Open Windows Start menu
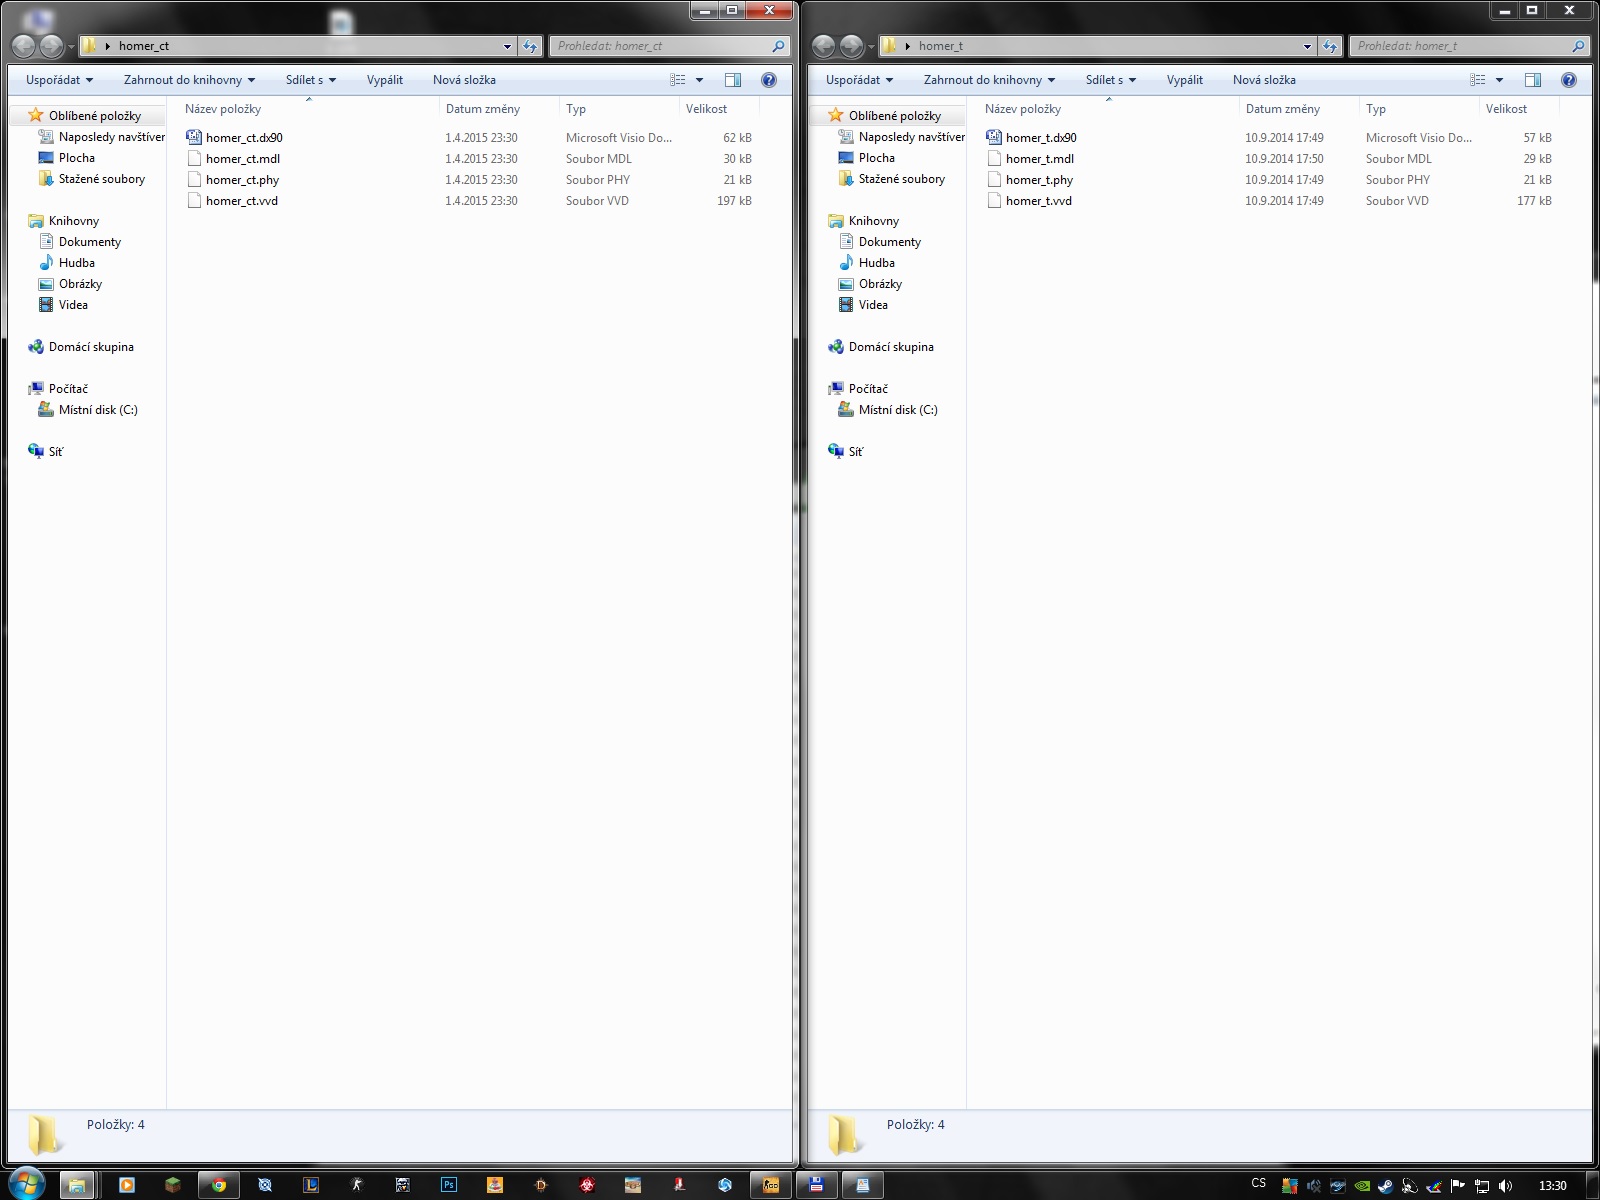Screen dimensions: 1600x1200 pyautogui.click(x=27, y=1184)
